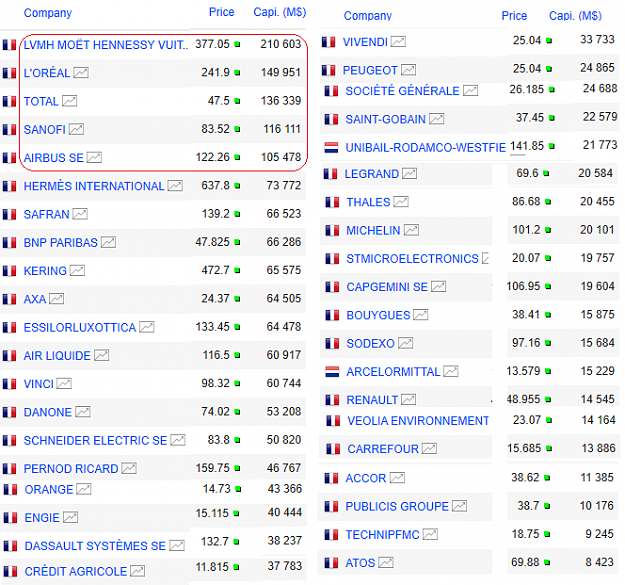Open the SANOFI company link
The width and height of the screenshot is (625, 585).
tap(45, 130)
